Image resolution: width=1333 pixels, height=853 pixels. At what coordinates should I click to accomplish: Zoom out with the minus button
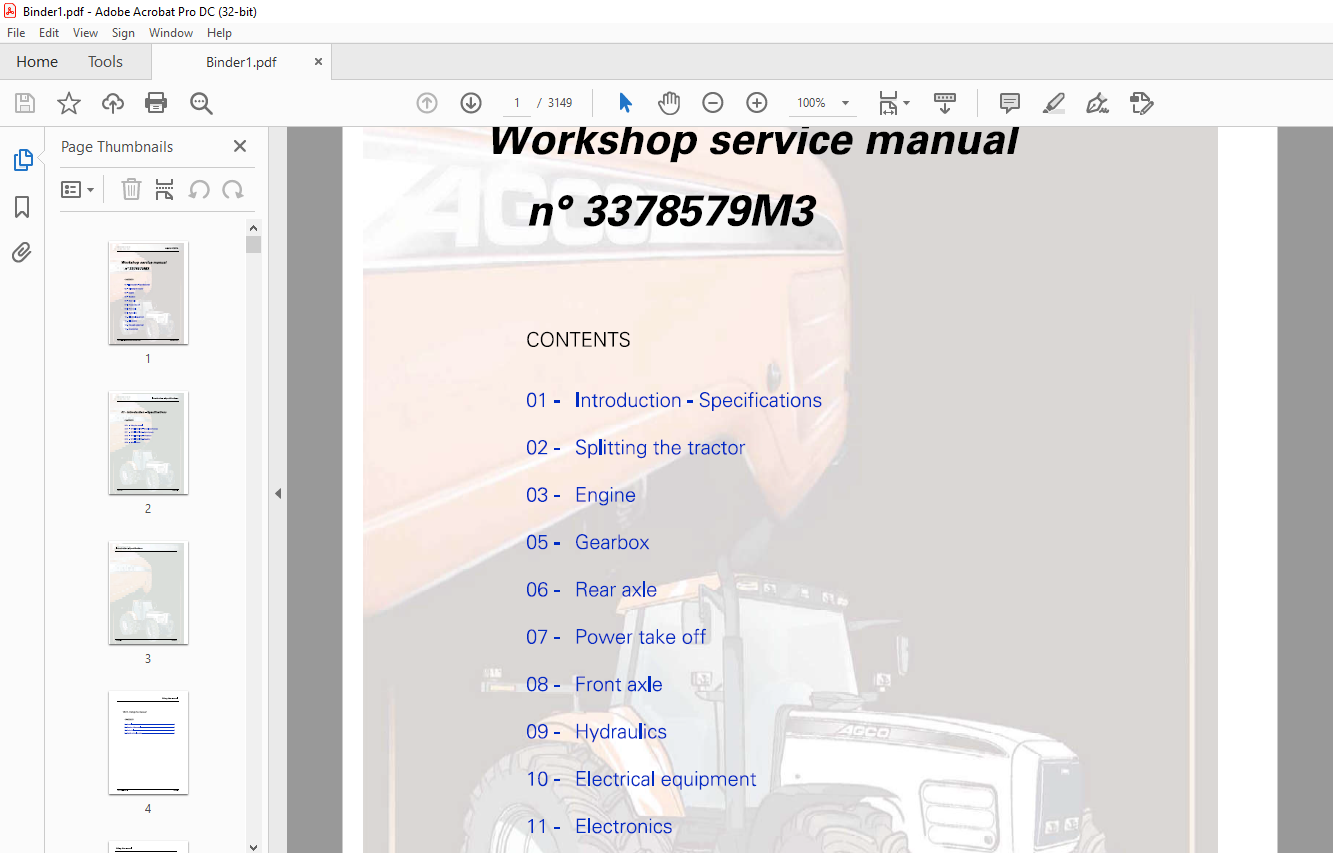click(713, 103)
